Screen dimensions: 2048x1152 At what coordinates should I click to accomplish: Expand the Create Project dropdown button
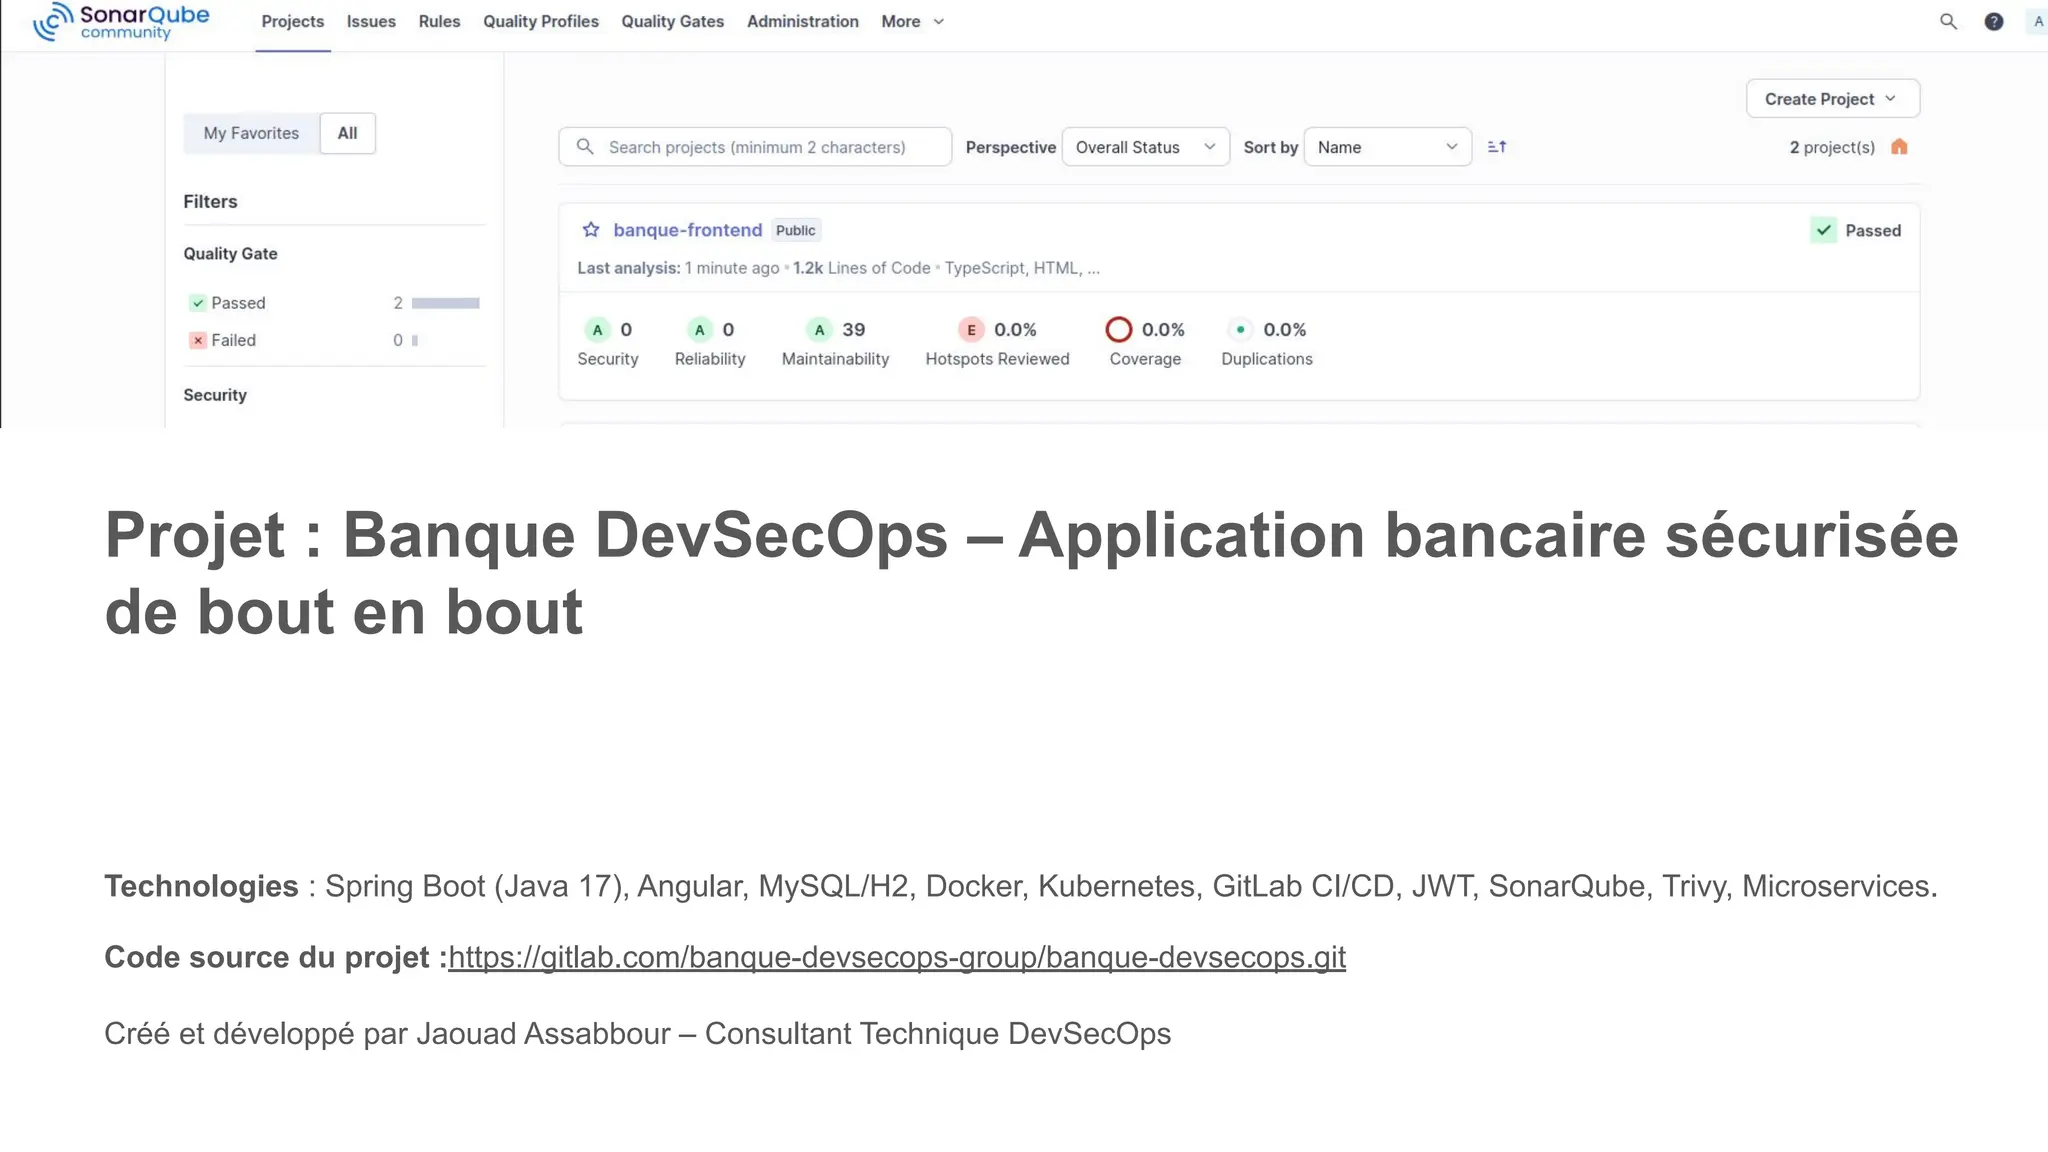coord(1832,99)
